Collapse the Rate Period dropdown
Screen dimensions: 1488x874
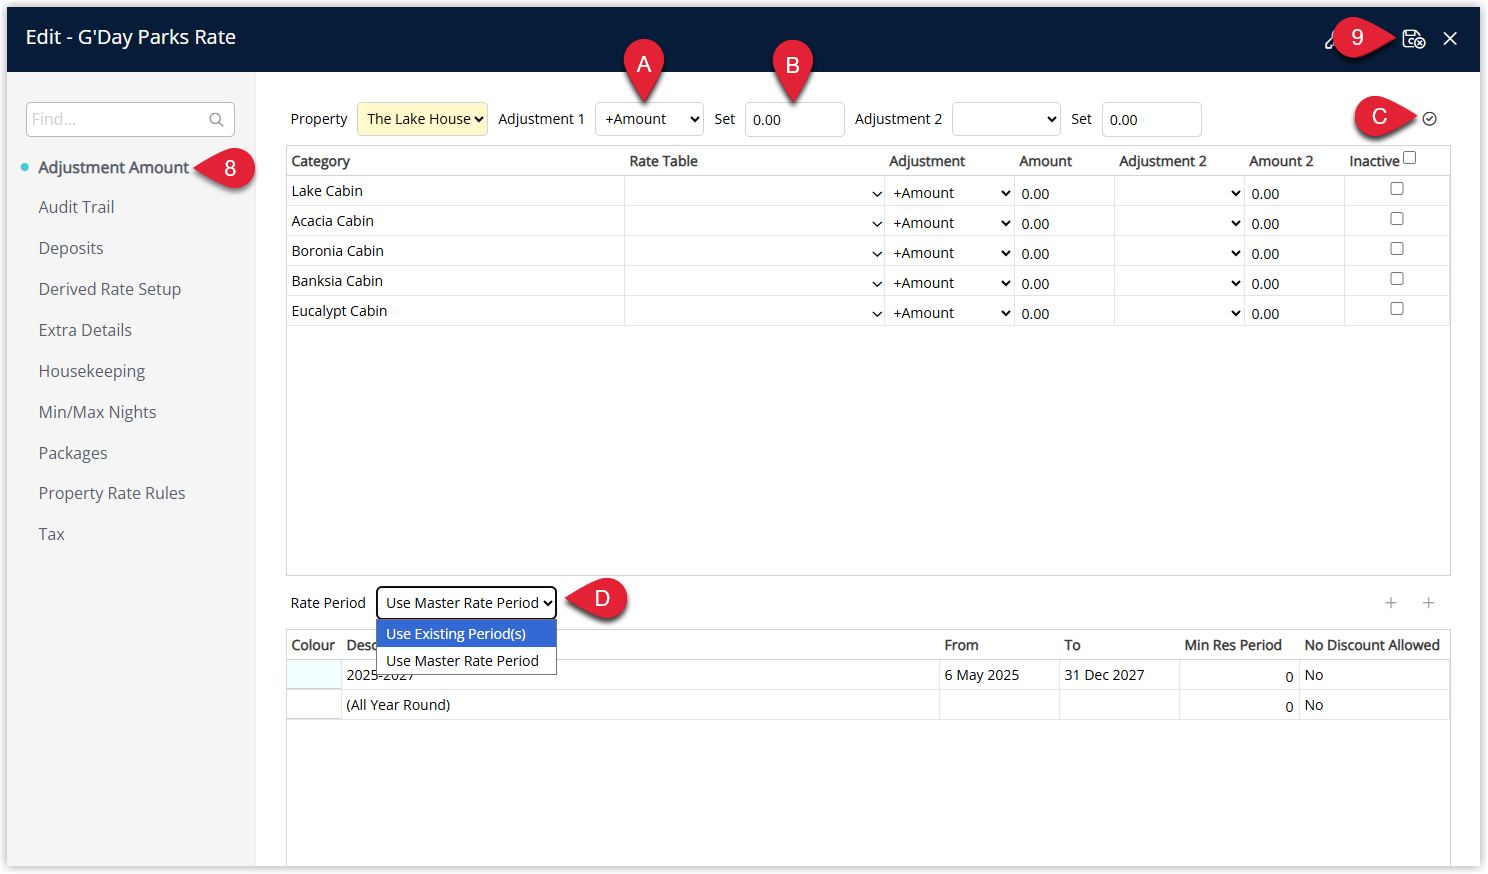coord(466,603)
